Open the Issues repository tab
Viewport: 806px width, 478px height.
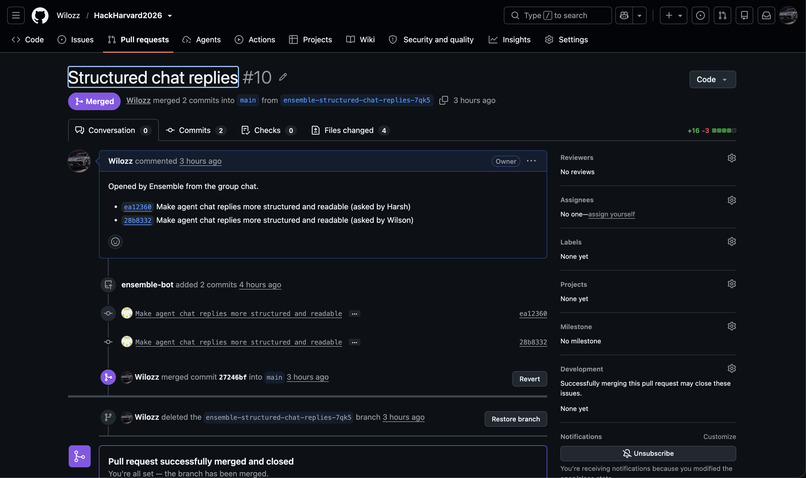[x=76, y=40]
